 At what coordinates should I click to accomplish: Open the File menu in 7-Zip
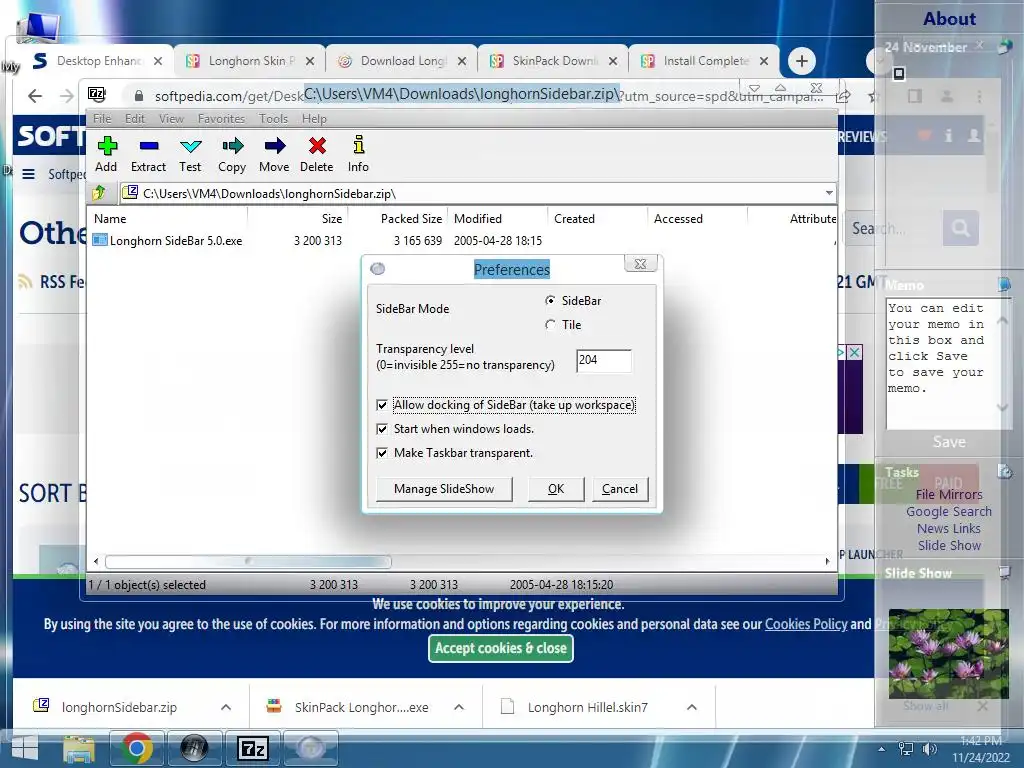102,119
